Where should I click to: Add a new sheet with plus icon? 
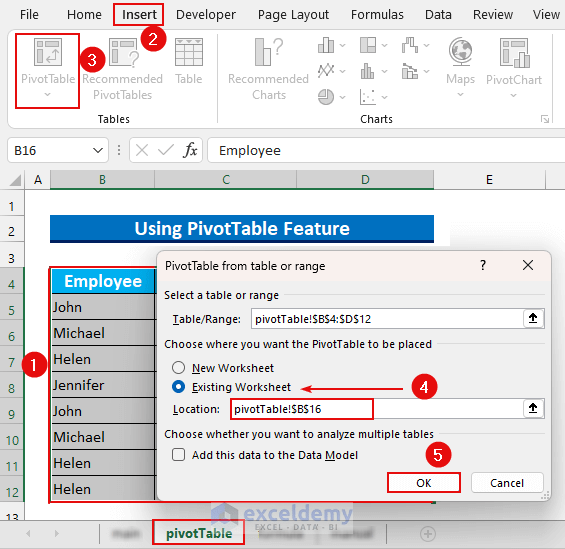(428, 534)
